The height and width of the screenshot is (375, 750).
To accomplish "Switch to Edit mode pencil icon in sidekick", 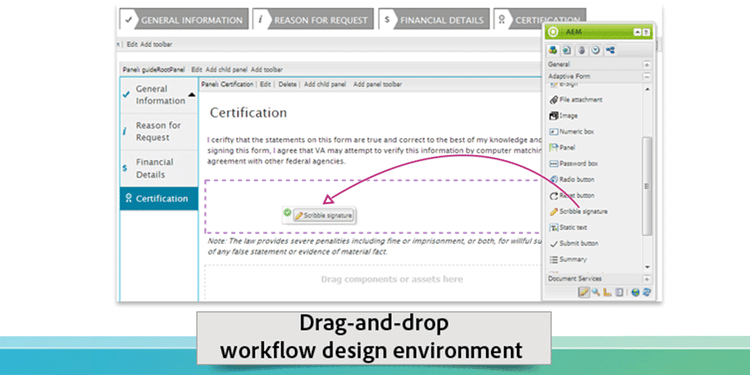I will click(584, 292).
